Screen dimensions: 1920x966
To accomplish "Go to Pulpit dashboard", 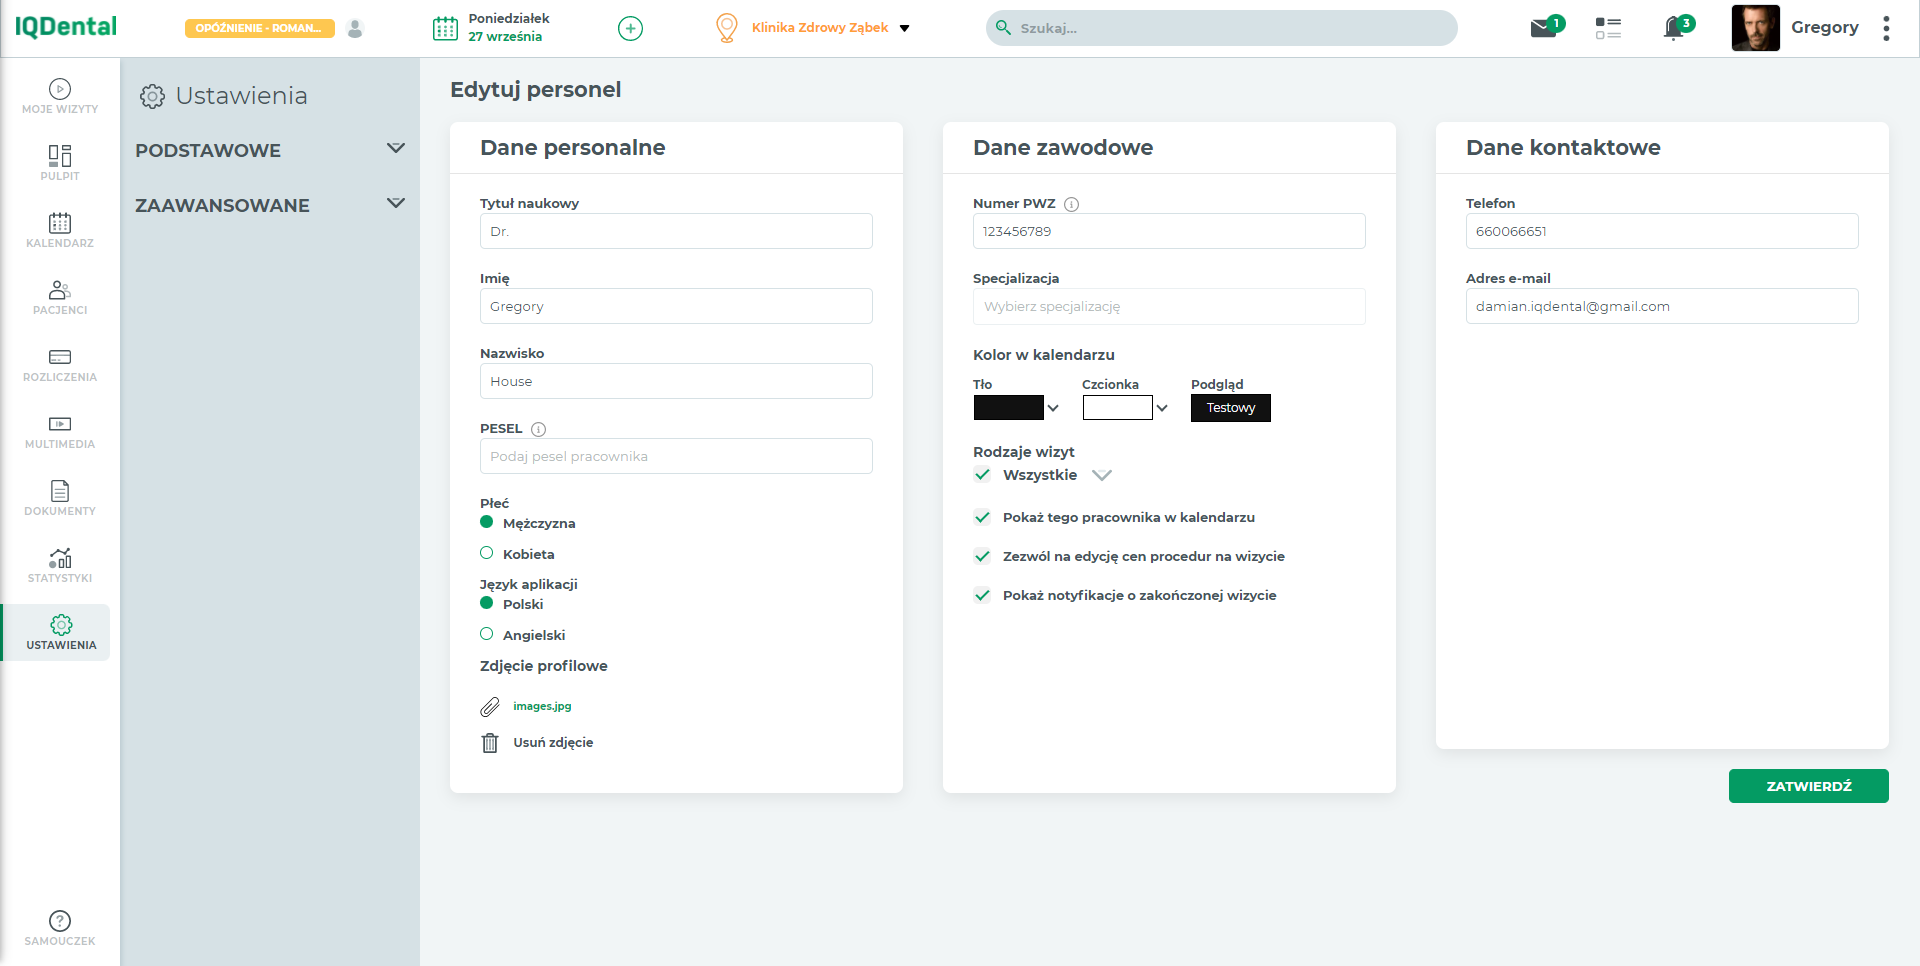I will click(60, 164).
